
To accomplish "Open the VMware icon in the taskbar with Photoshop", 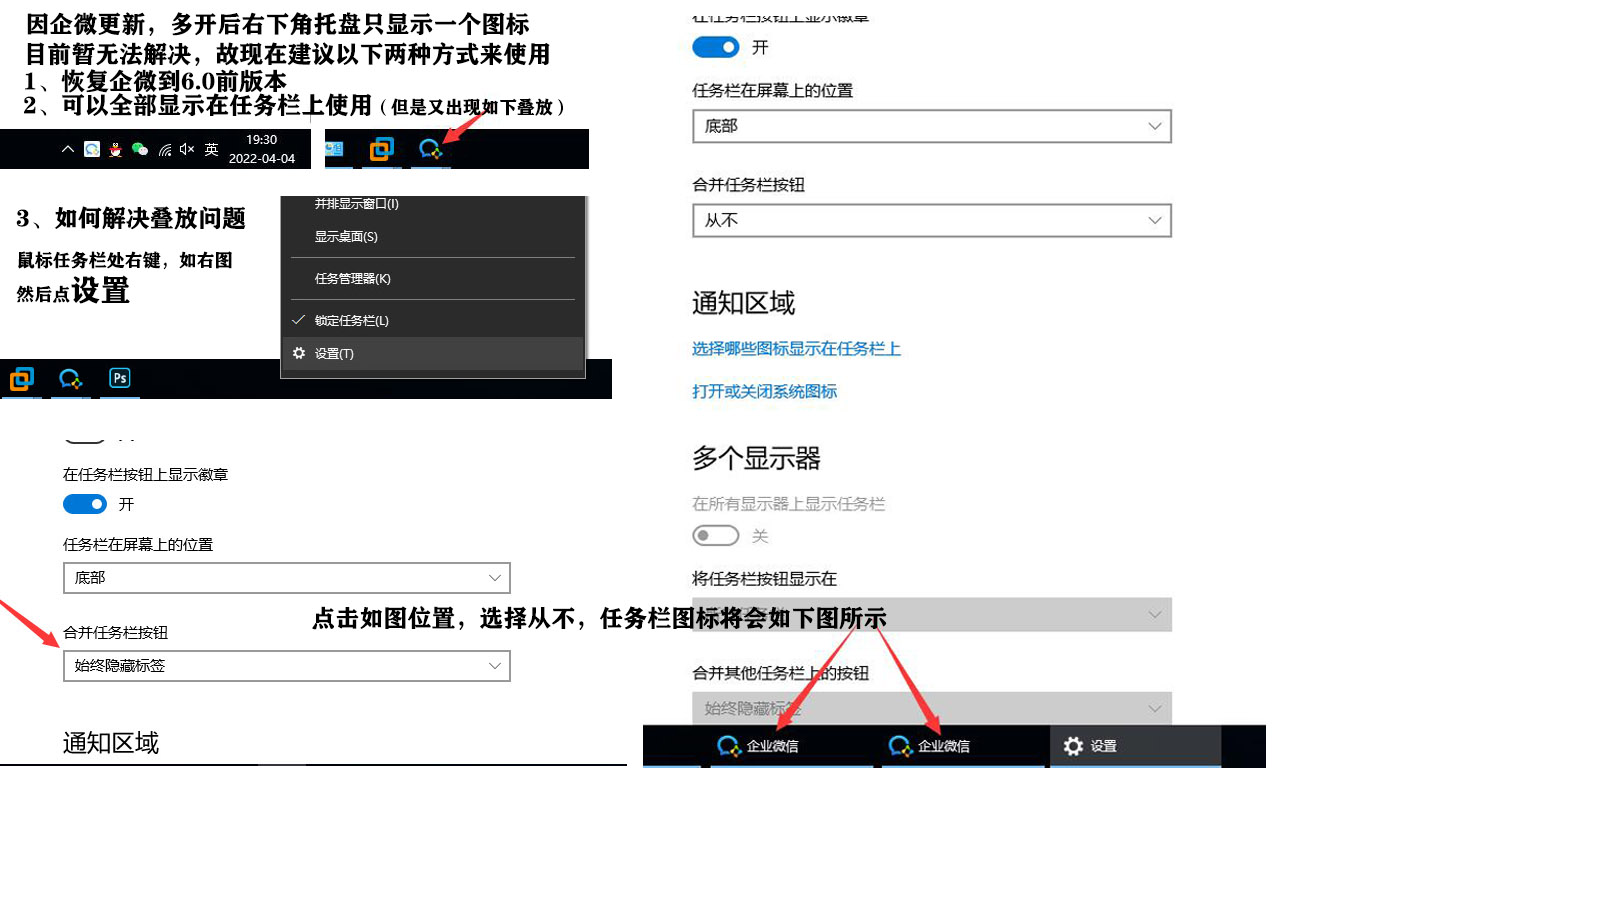I will point(22,379).
